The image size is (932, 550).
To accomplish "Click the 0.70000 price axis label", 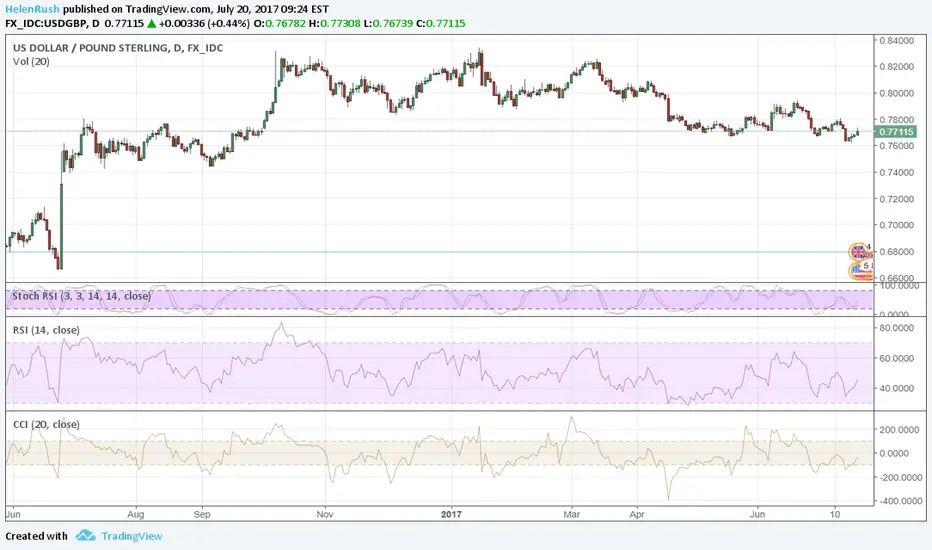I will click(896, 225).
